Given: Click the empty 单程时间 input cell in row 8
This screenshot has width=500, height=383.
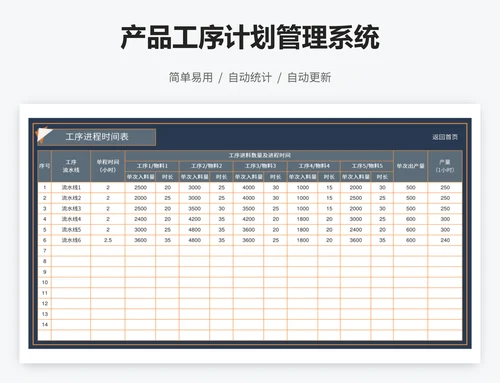Looking at the screenshot, I should pyautogui.click(x=108, y=261).
